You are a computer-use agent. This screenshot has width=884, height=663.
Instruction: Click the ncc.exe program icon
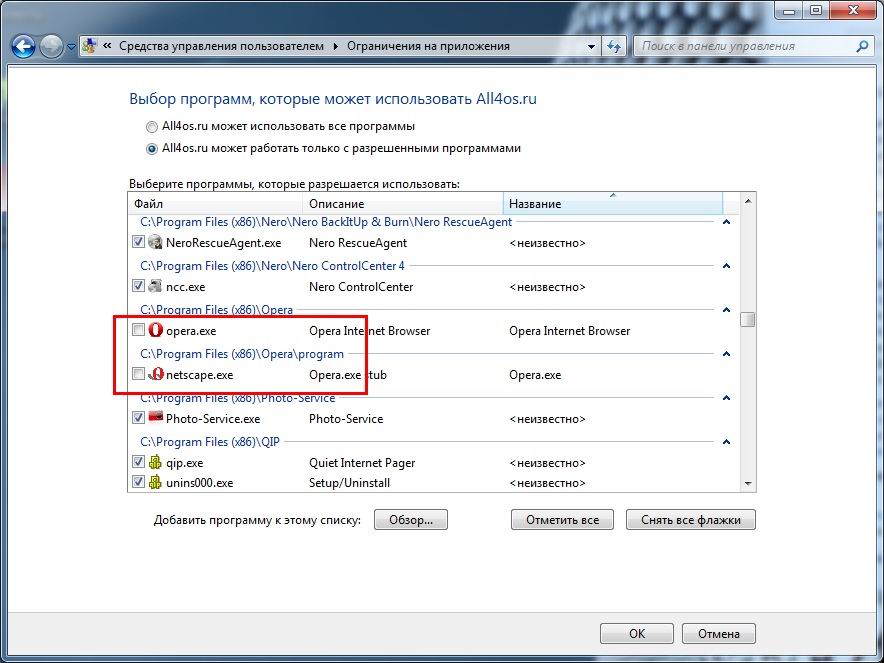coord(155,286)
